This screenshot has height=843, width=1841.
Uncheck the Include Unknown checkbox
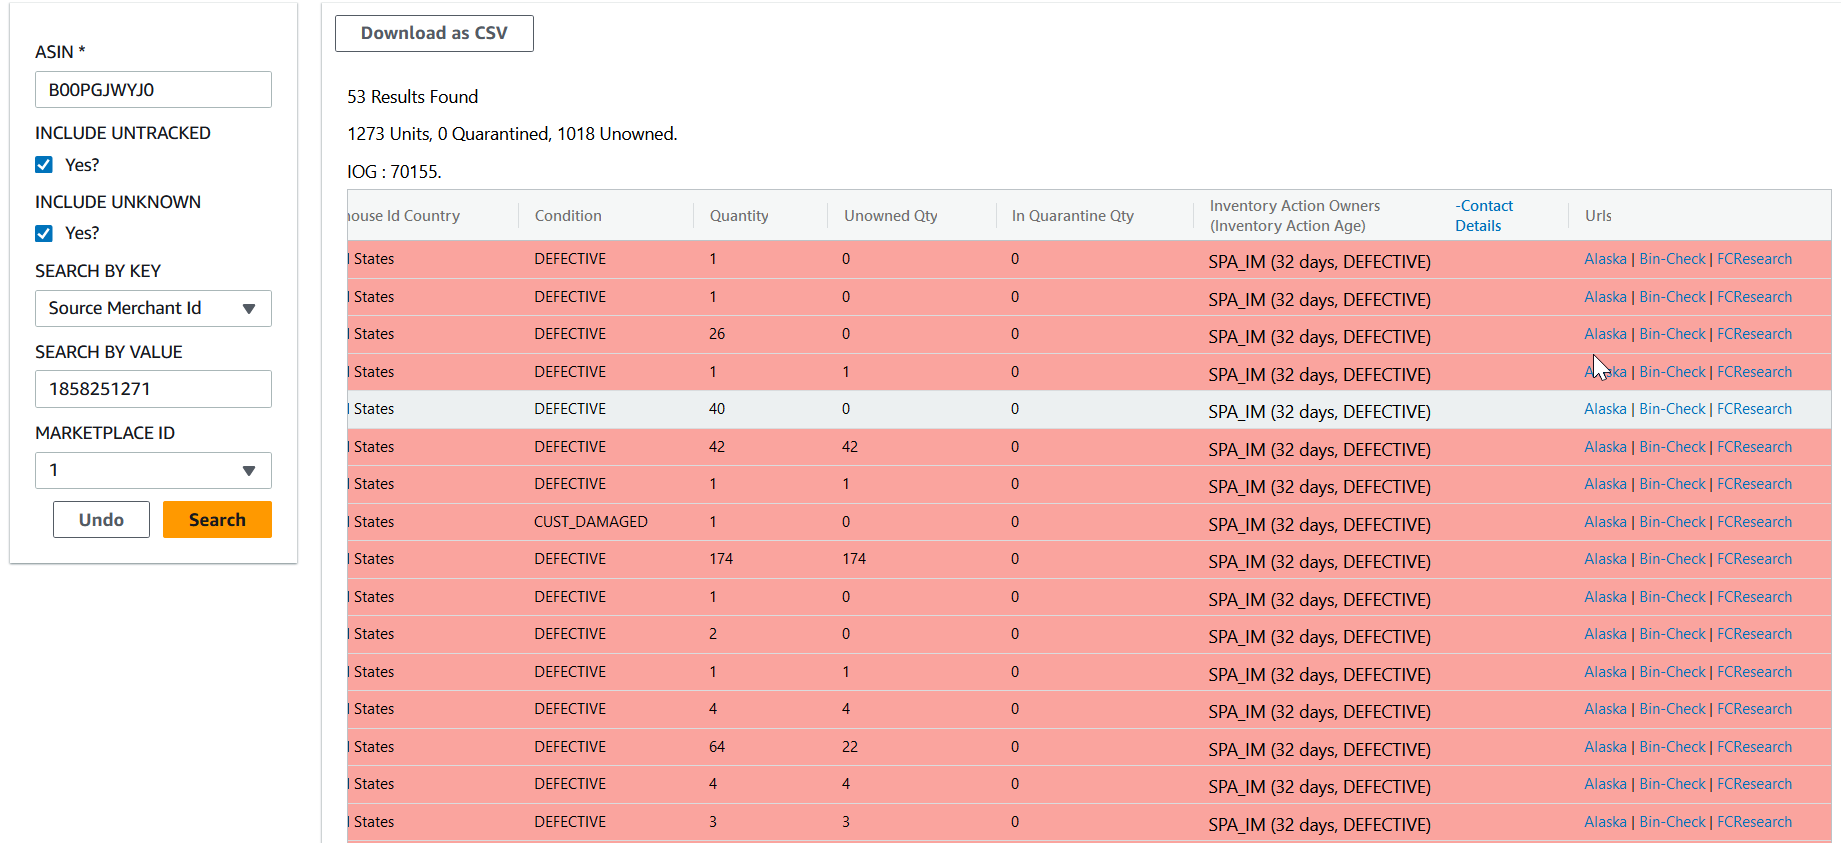(44, 233)
